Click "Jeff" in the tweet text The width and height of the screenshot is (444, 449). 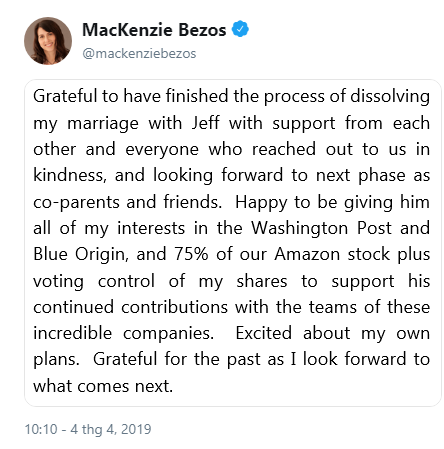pyautogui.click(x=206, y=123)
